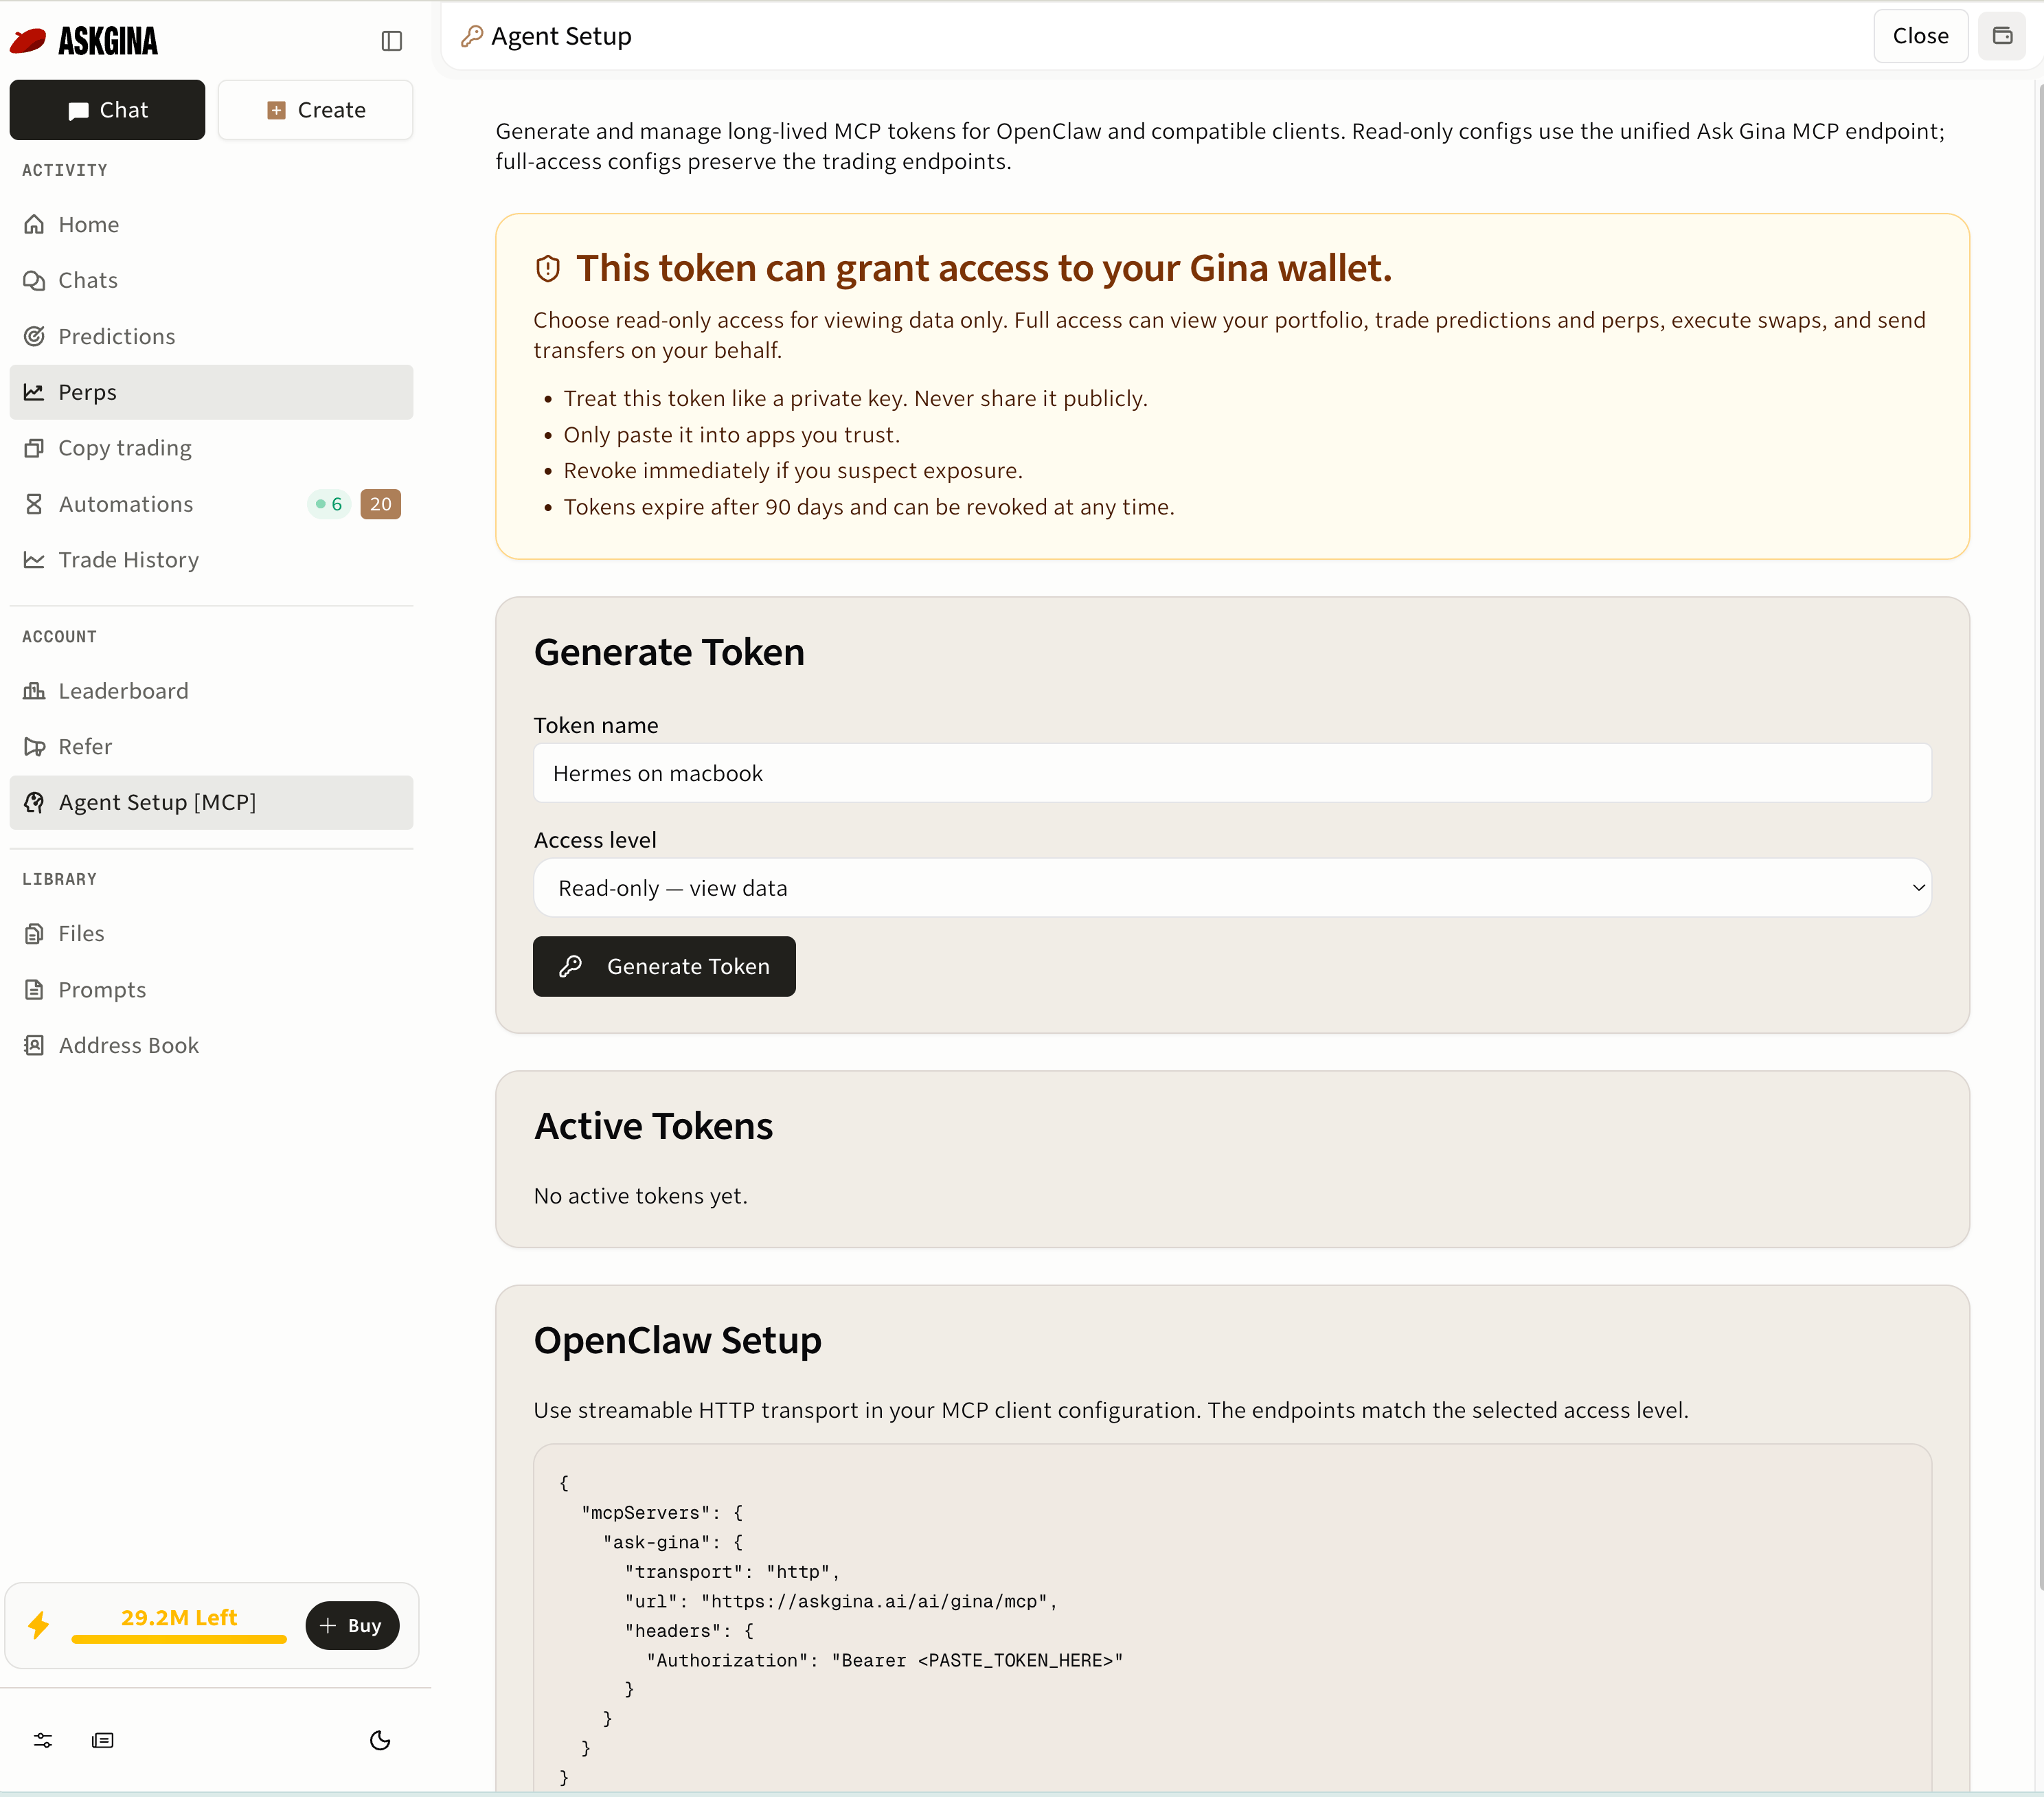Click the Trade History chart icon
This screenshot has height=1797, width=2044.
click(34, 560)
